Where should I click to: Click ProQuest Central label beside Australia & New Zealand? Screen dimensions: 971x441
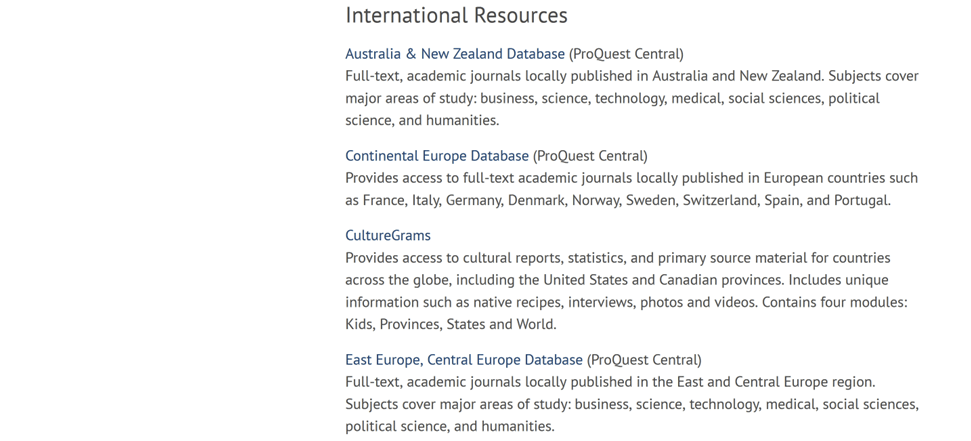point(626,54)
